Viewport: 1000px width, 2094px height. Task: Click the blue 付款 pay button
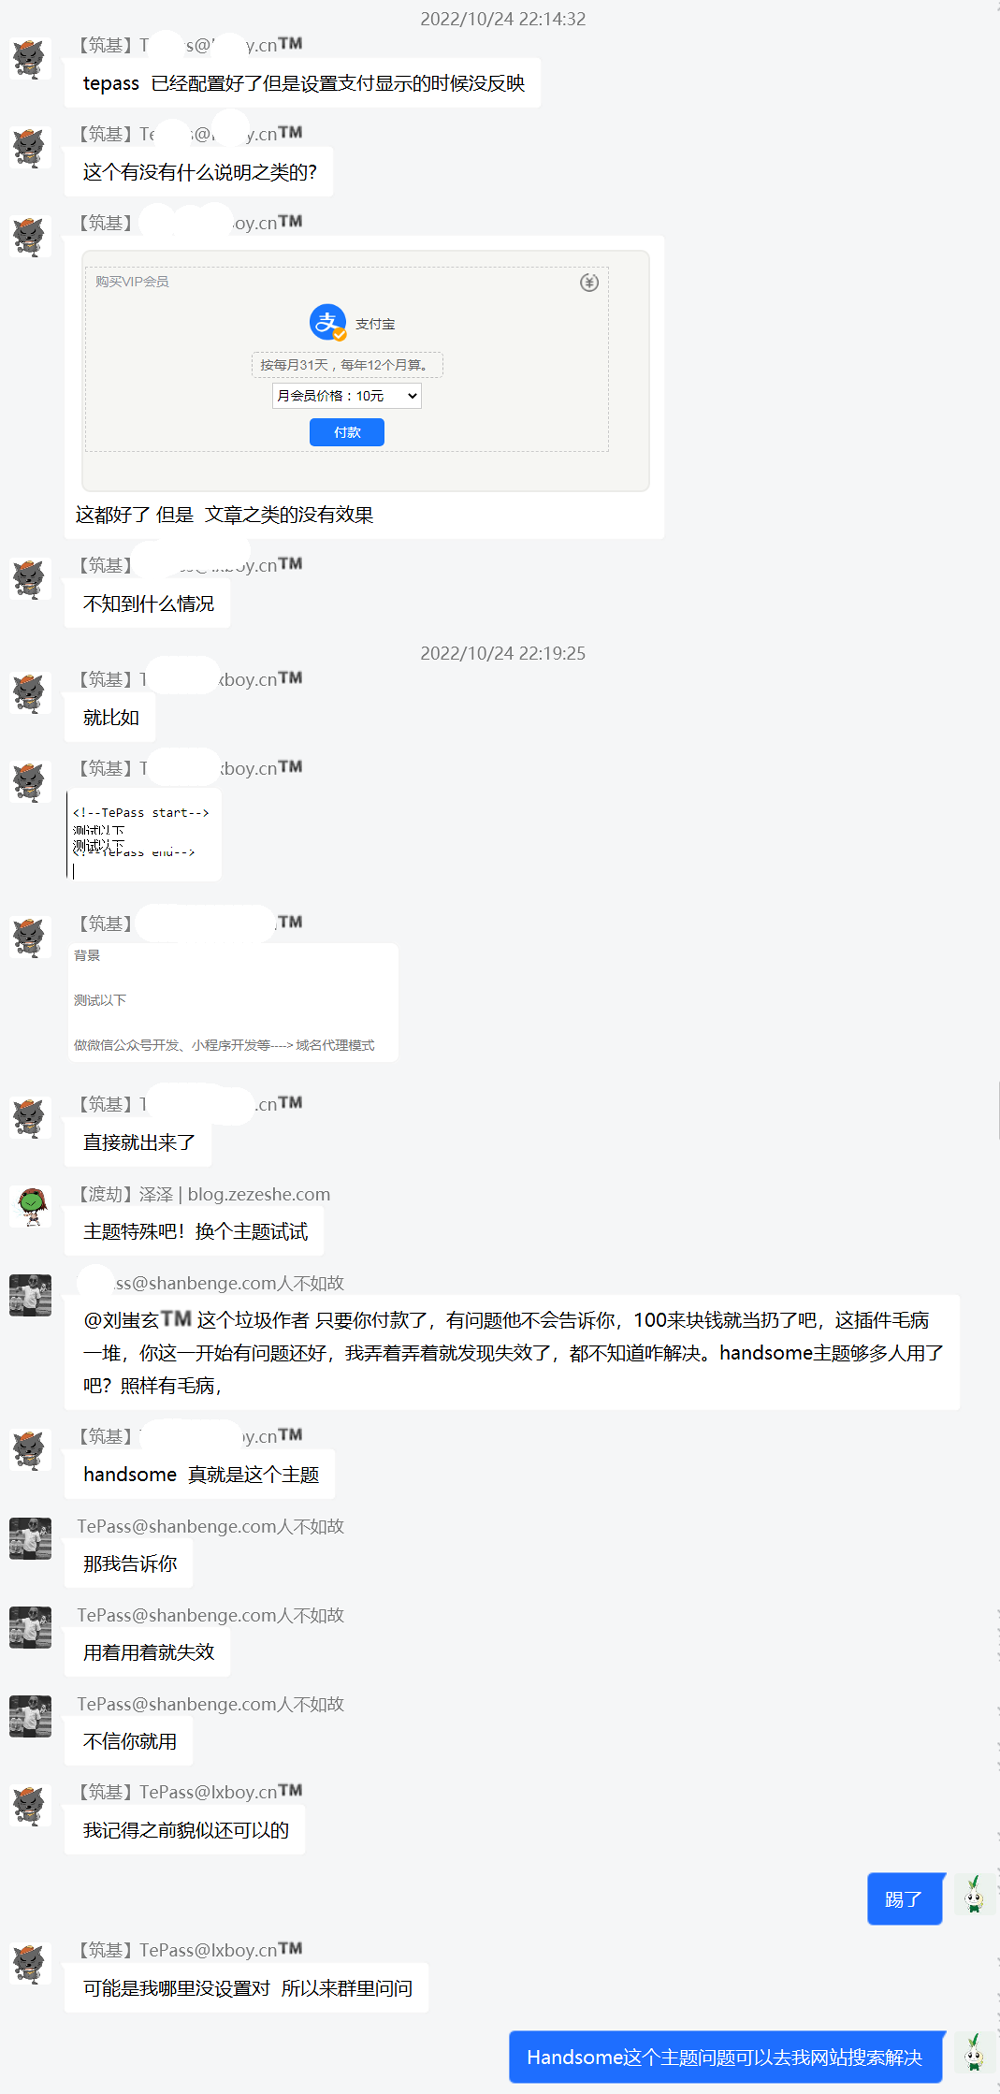[x=346, y=432]
